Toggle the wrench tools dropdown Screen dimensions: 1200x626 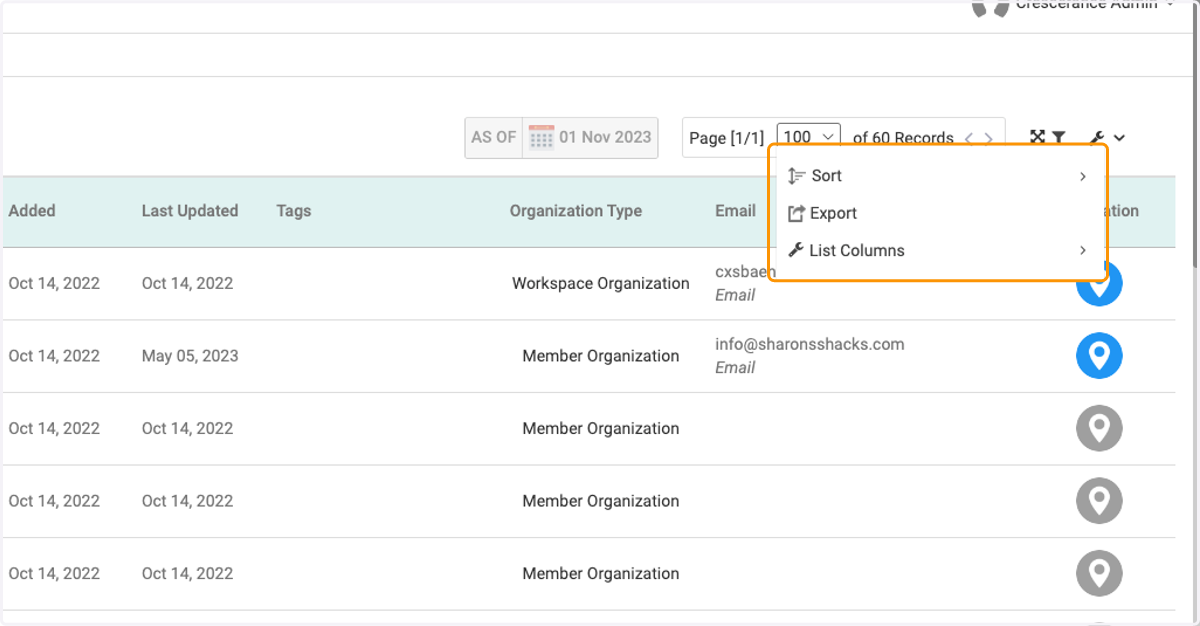point(1107,138)
